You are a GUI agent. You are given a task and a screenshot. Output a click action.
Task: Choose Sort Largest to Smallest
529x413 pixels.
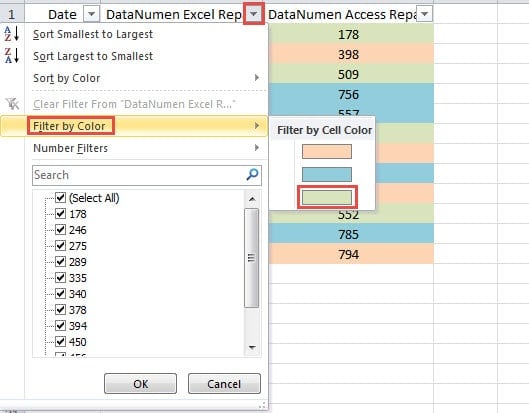(134, 56)
